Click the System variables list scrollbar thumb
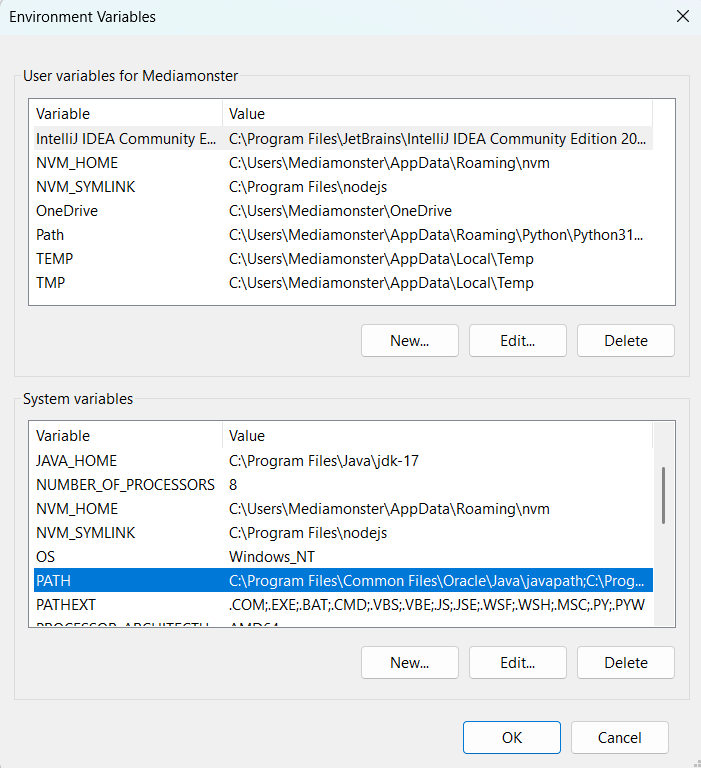Viewport: 701px width, 768px height. tap(663, 495)
